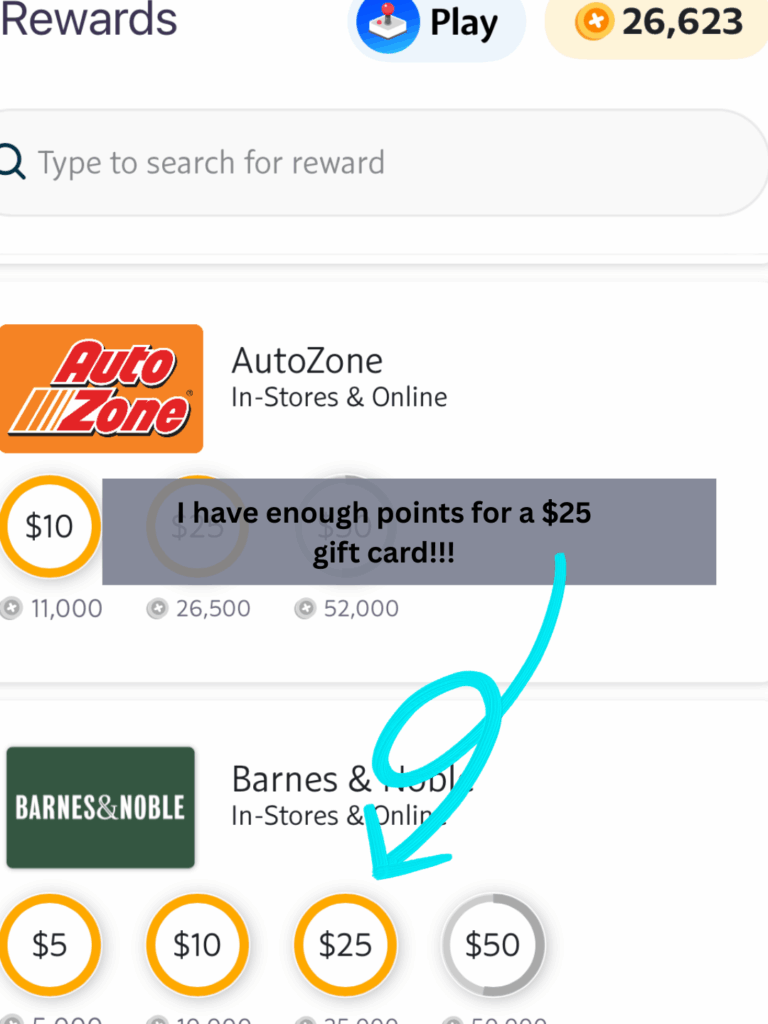Tap the 26,623 points balance
This screenshot has height=1024, width=768.
(683, 22)
